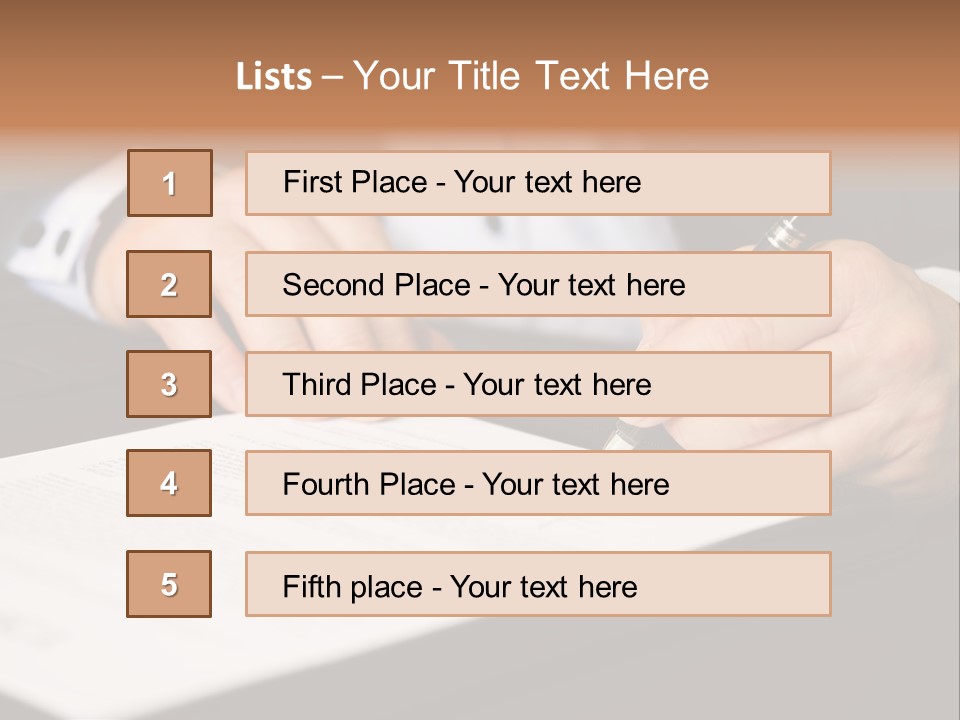This screenshot has width=960, height=720.
Task: Click the 'Second Place' text bar
Action: [x=538, y=284]
